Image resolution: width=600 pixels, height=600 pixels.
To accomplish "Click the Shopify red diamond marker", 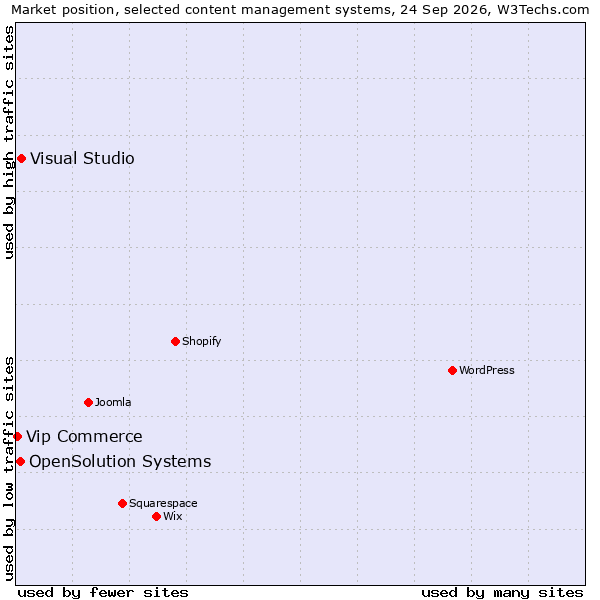I will (175, 341).
